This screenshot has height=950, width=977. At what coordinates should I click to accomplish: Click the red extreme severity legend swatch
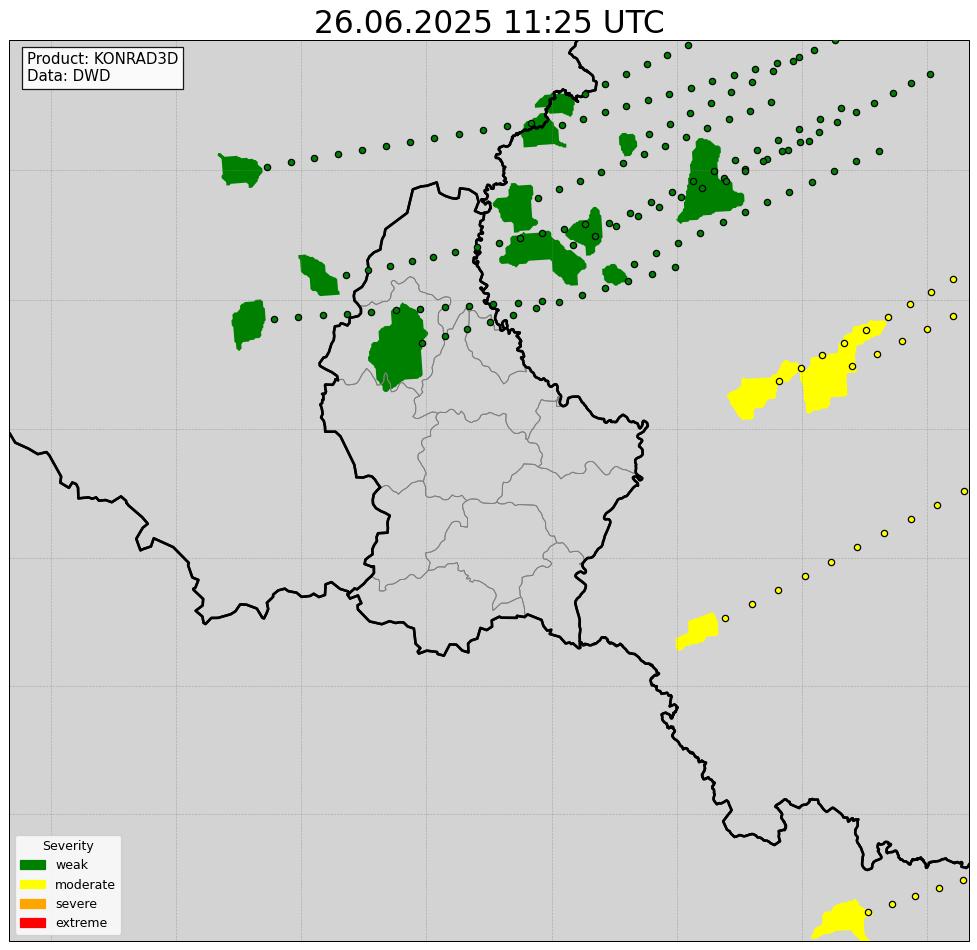33,923
